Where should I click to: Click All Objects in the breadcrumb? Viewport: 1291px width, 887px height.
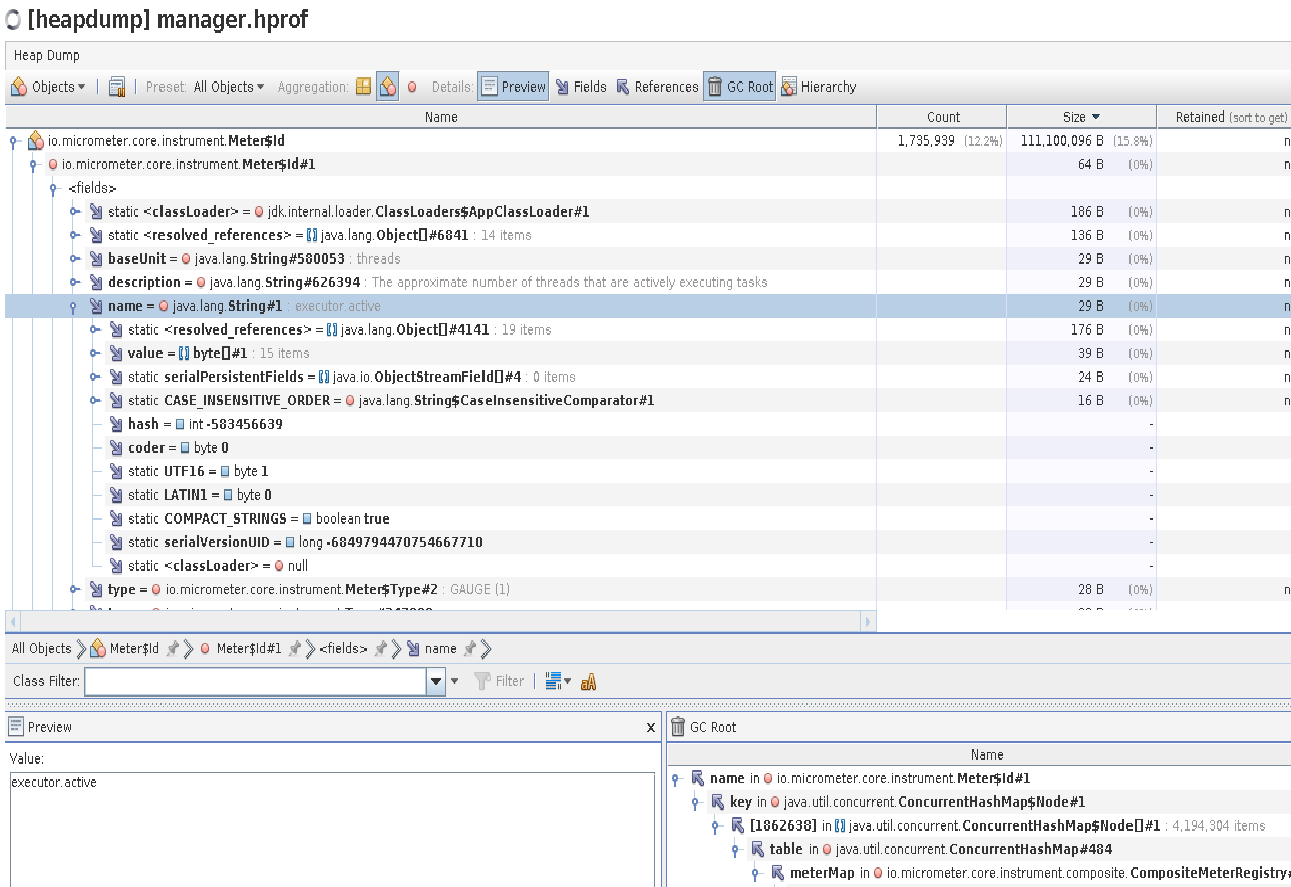[42, 649]
